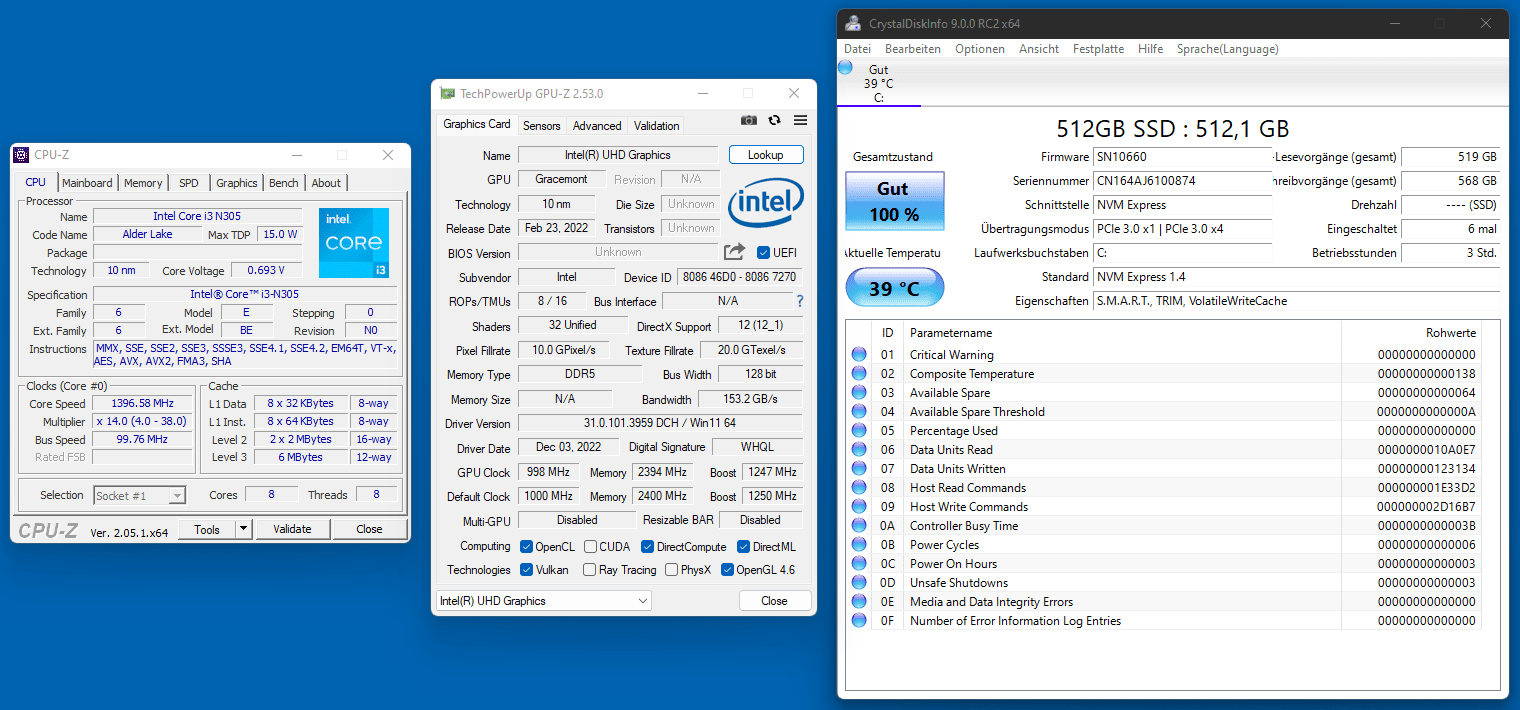Image resolution: width=1520 pixels, height=710 pixels.
Task: Open the Datei menu
Action: tap(857, 49)
